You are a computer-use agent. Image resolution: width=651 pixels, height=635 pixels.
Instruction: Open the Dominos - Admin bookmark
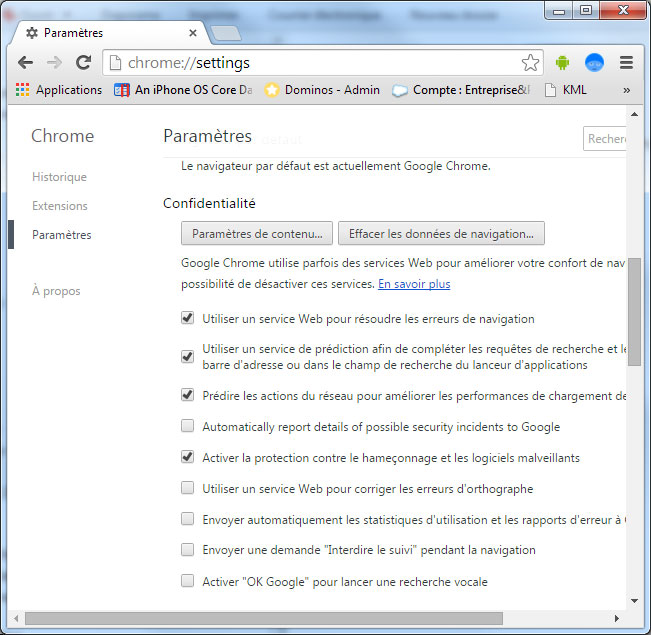coord(322,90)
